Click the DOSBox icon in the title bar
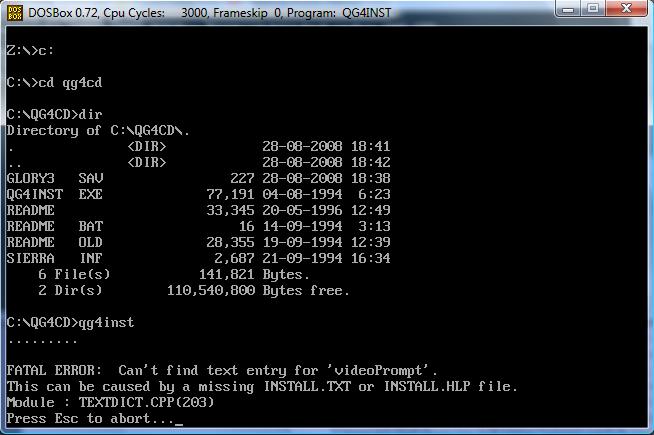The height and width of the screenshot is (435, 654). [x=14, y=11]
